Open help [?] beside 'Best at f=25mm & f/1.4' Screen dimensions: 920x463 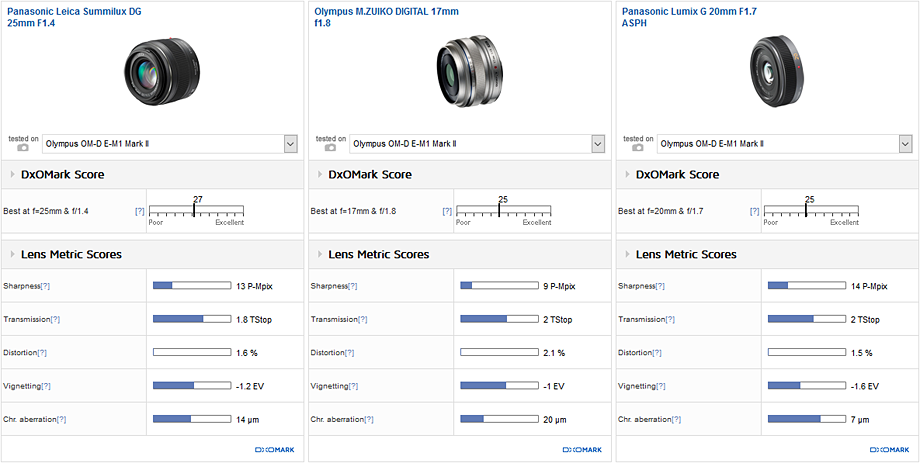pyautogui.click(x=140, y=211)
